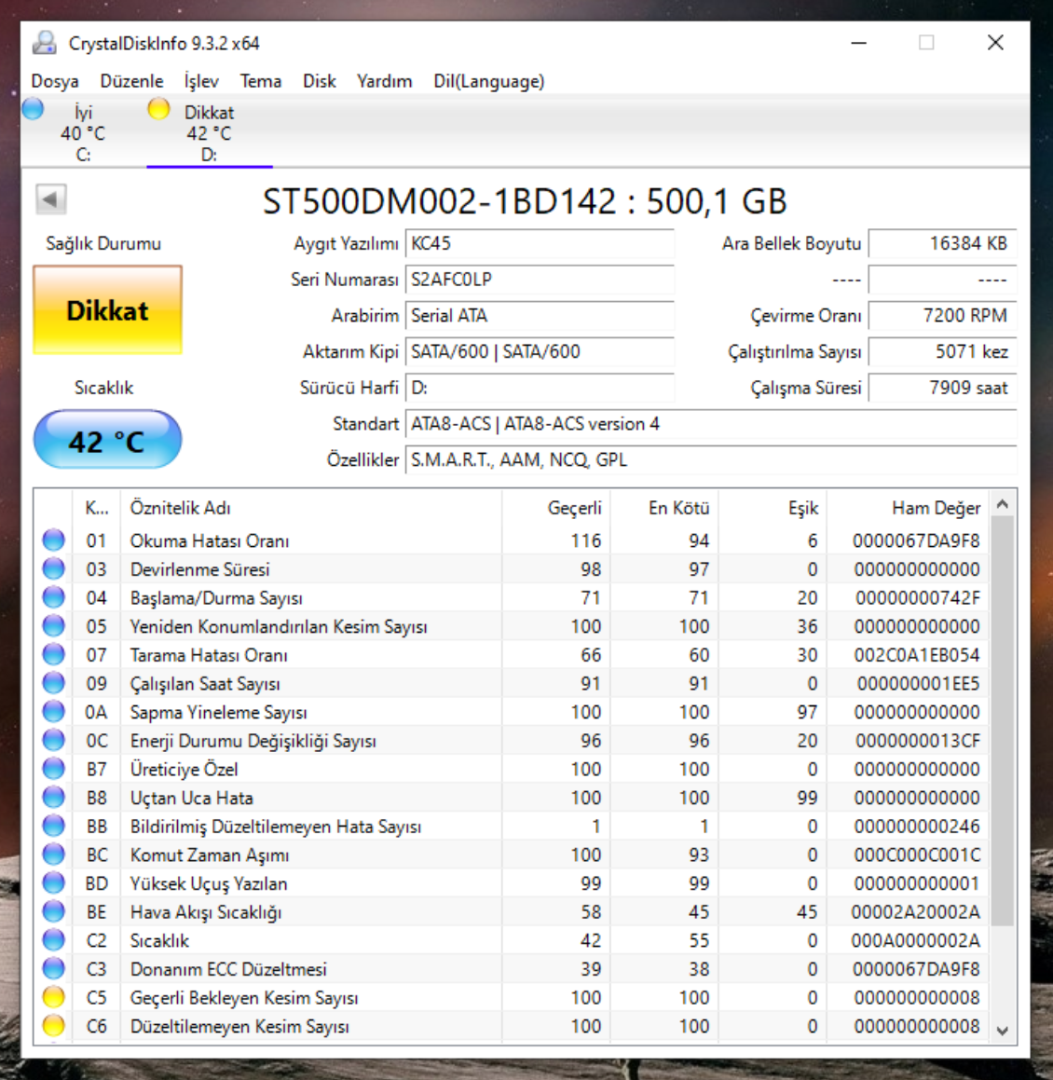Viewport: 1053px width, 1080px height.
Task: Click status orb of Bildirilmiş Düzeltilemeyen Hata row
Action: 54,826
